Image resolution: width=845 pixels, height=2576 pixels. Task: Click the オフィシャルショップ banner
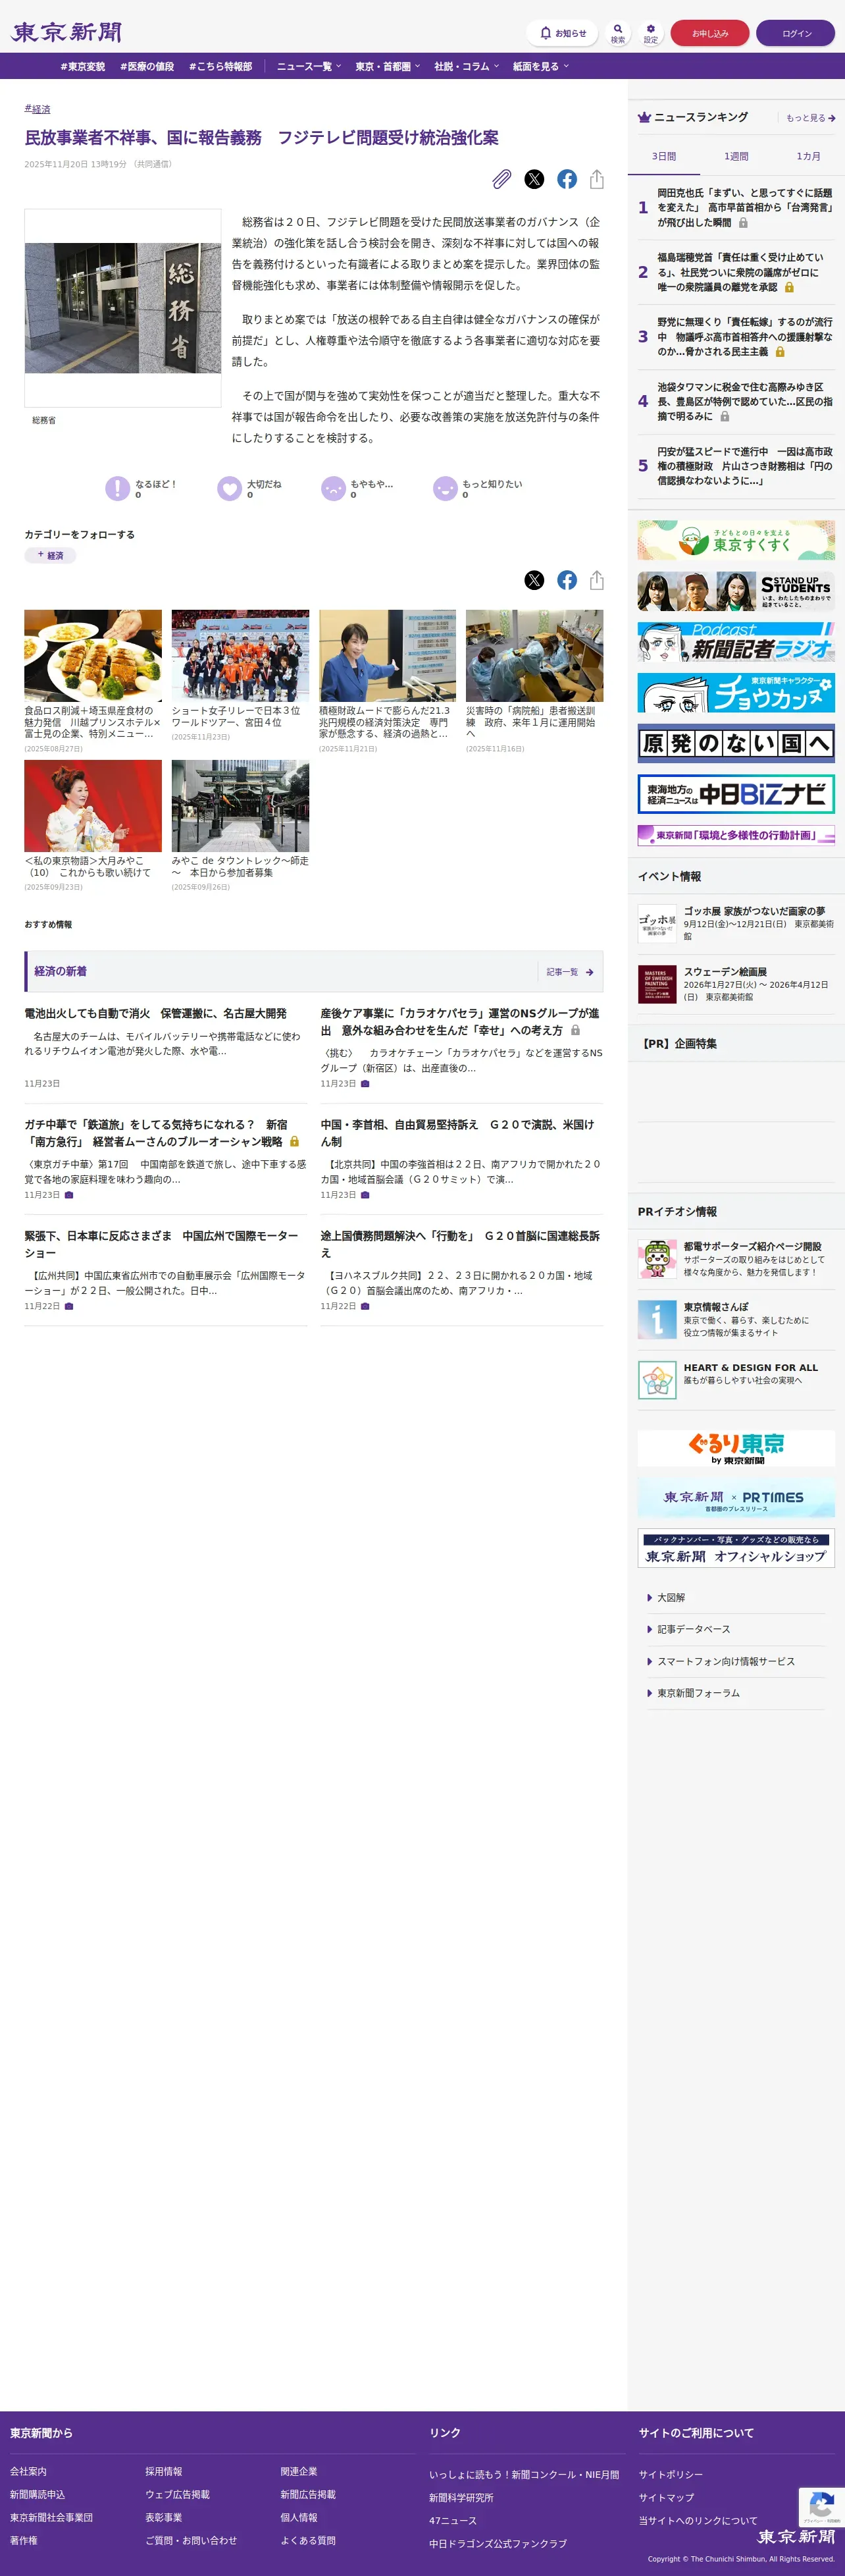[x=736, y=1548]
